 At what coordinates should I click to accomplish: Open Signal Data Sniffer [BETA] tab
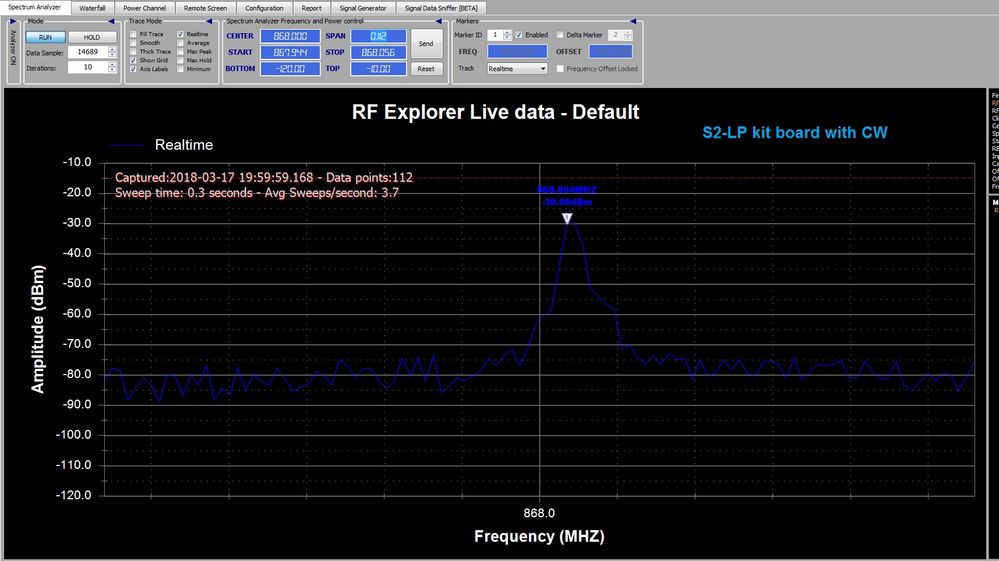[441, 8]
